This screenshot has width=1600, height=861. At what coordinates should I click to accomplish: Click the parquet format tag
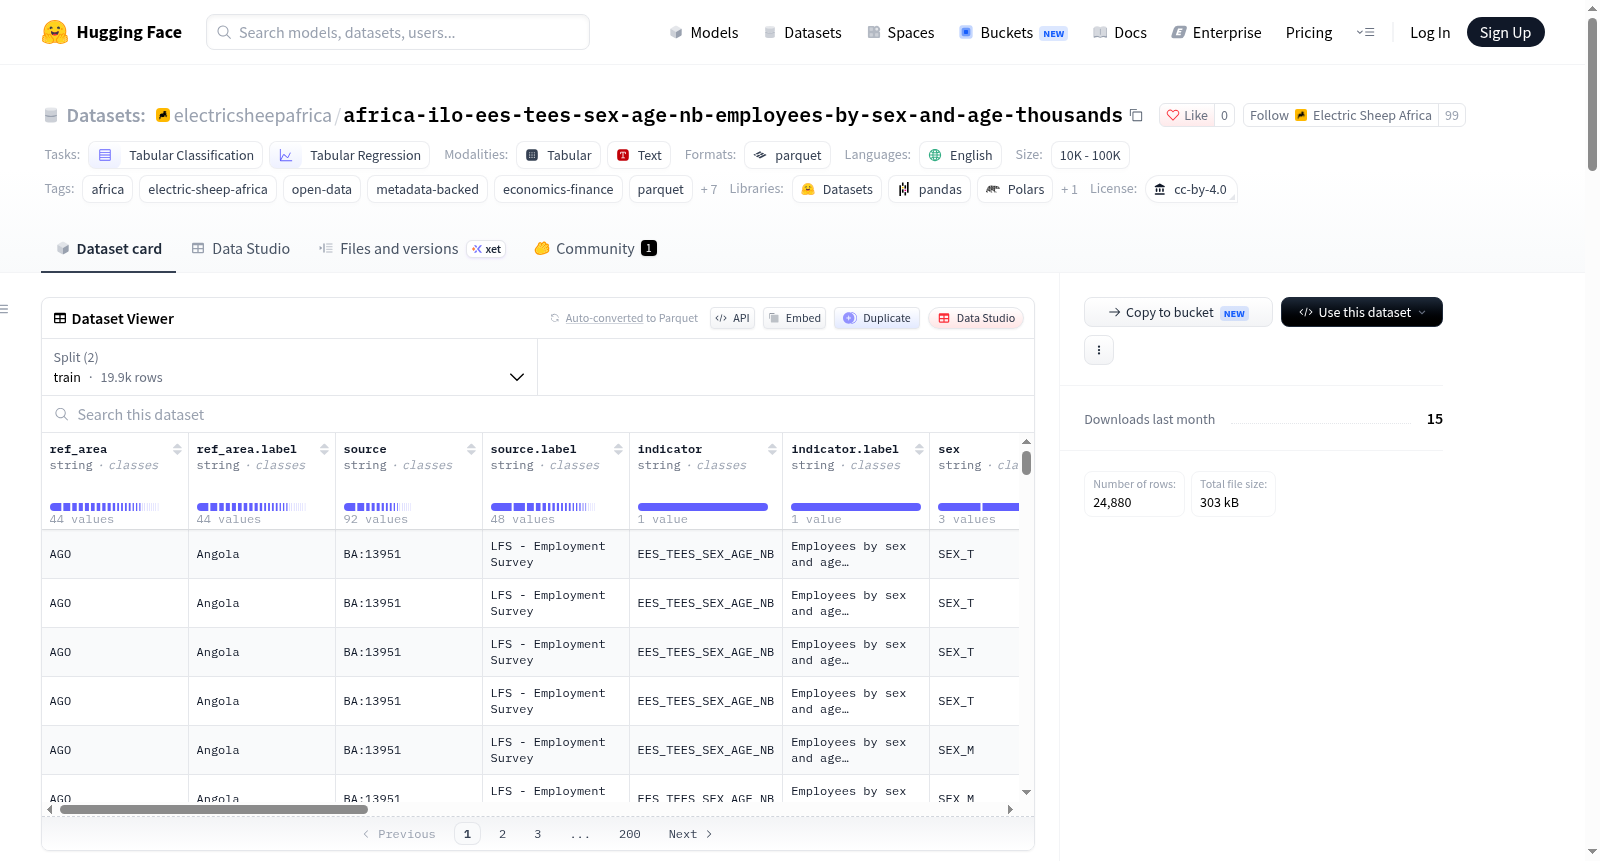tap(787, 155)
